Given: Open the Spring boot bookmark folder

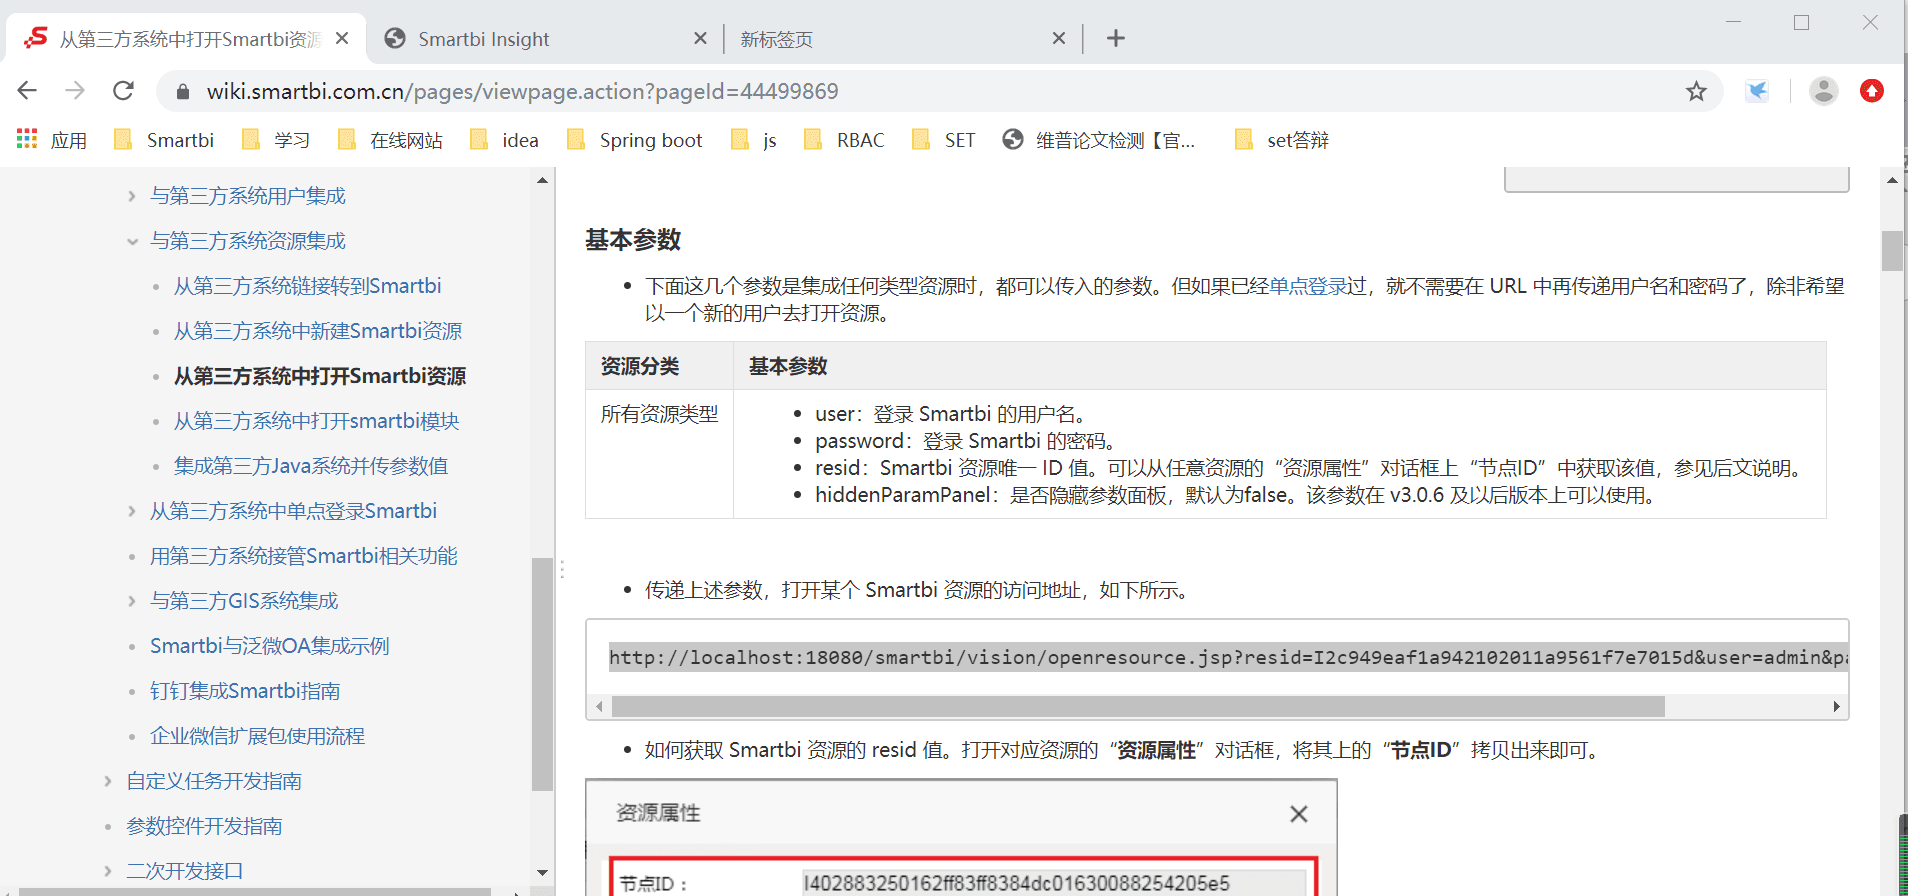Looking at the screenshot, I should click(x=634, y=140).
